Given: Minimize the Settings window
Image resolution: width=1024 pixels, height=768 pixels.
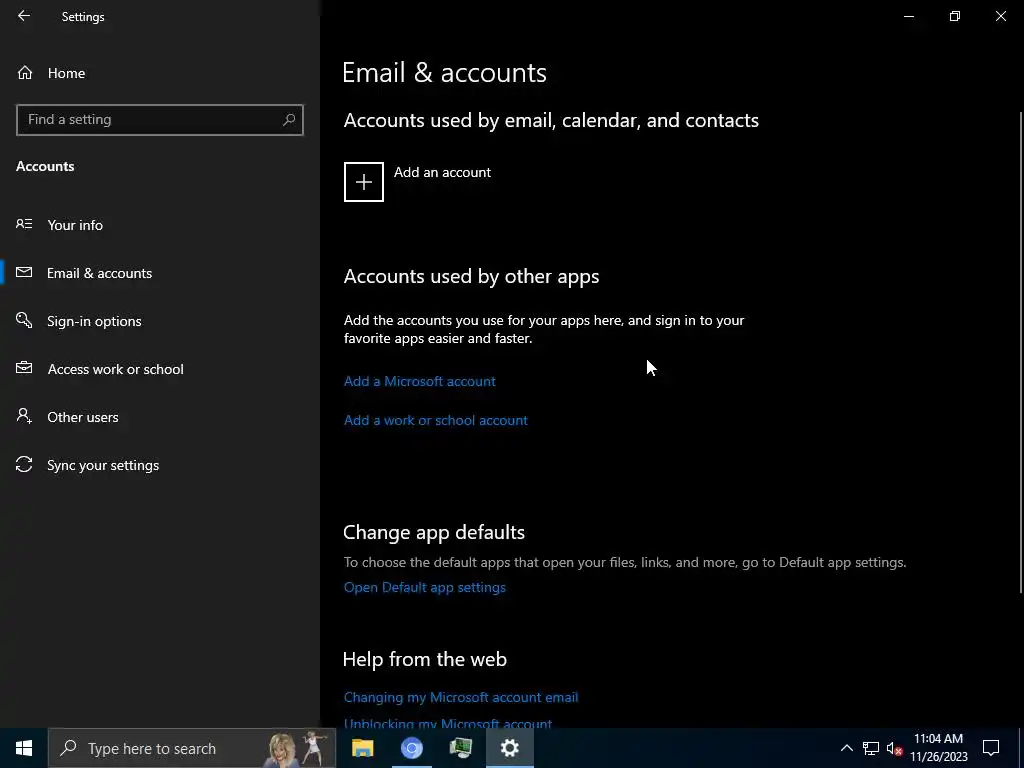Looking at the screenshot, I should 909,16.
